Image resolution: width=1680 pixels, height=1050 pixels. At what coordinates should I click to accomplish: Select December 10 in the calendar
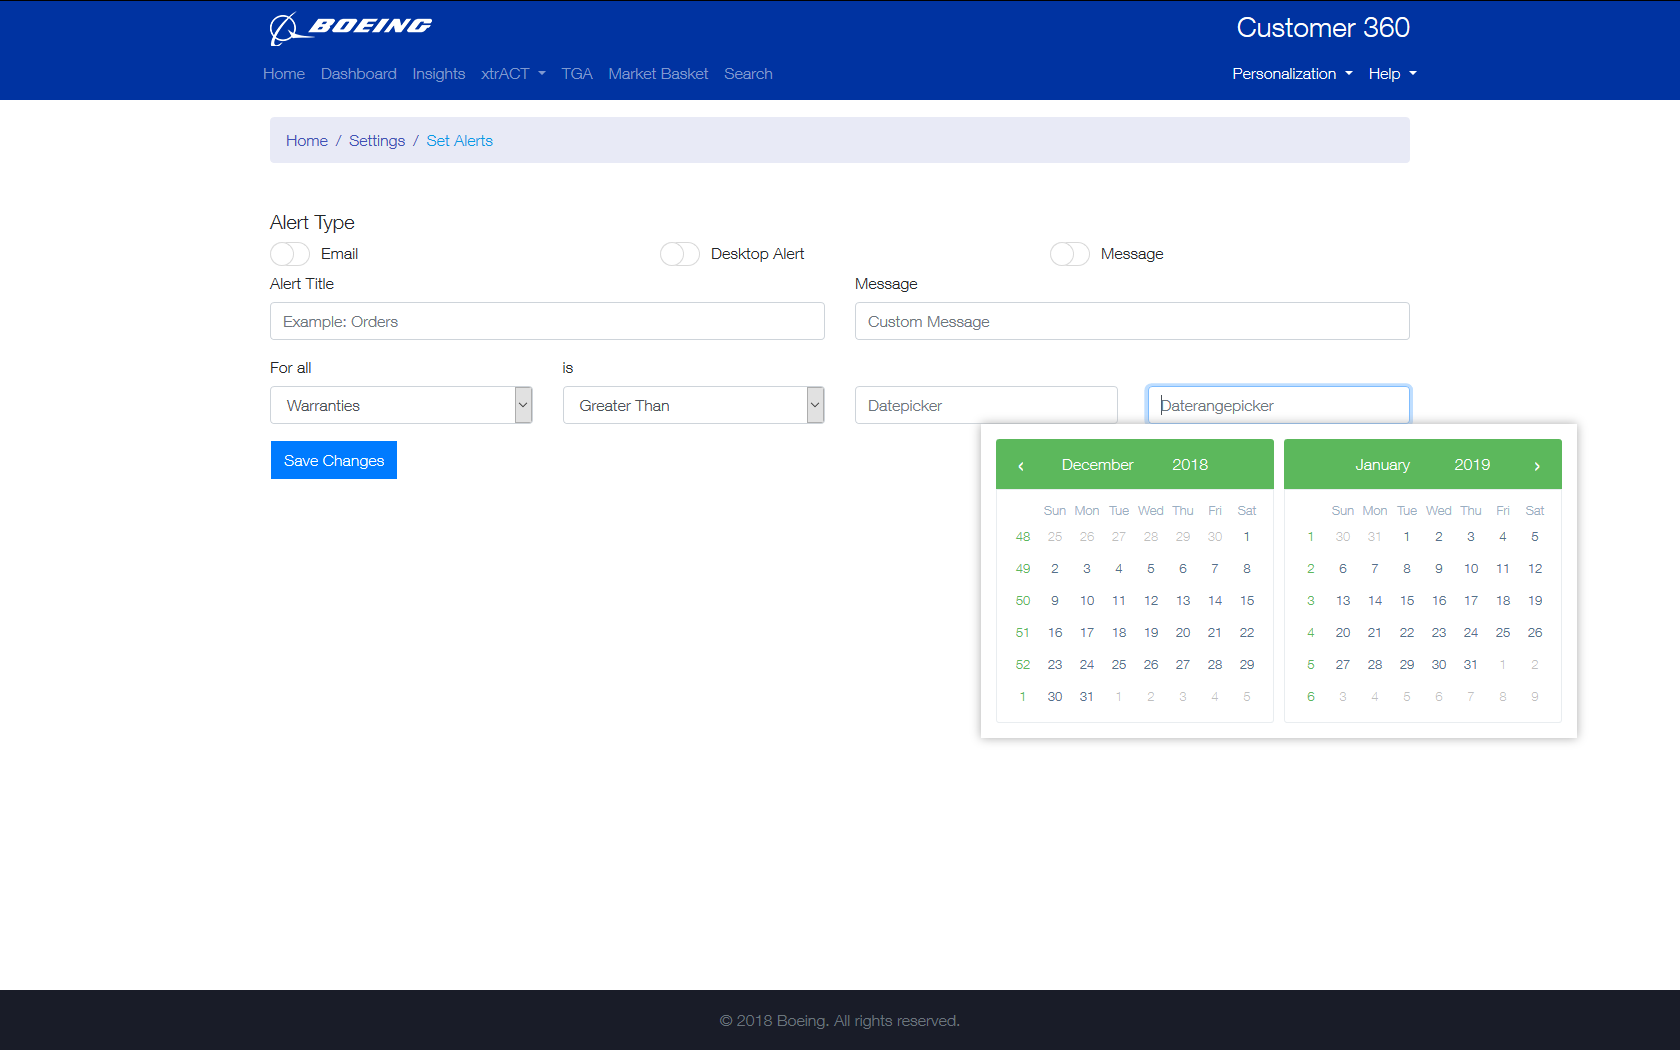1087,601
